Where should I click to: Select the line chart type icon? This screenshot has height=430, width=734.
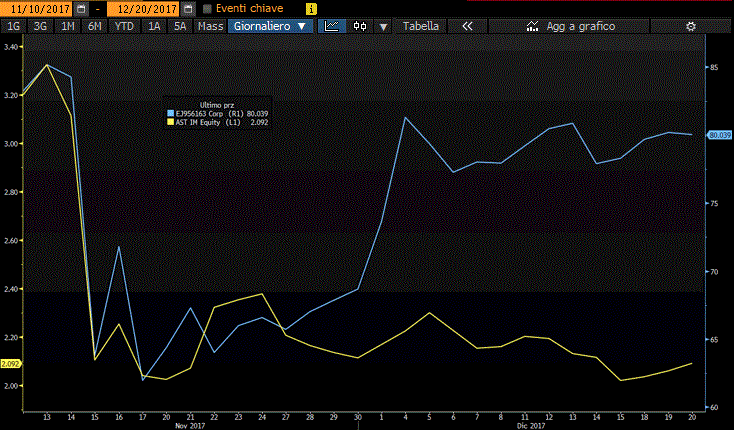click(x=331, y=26)
